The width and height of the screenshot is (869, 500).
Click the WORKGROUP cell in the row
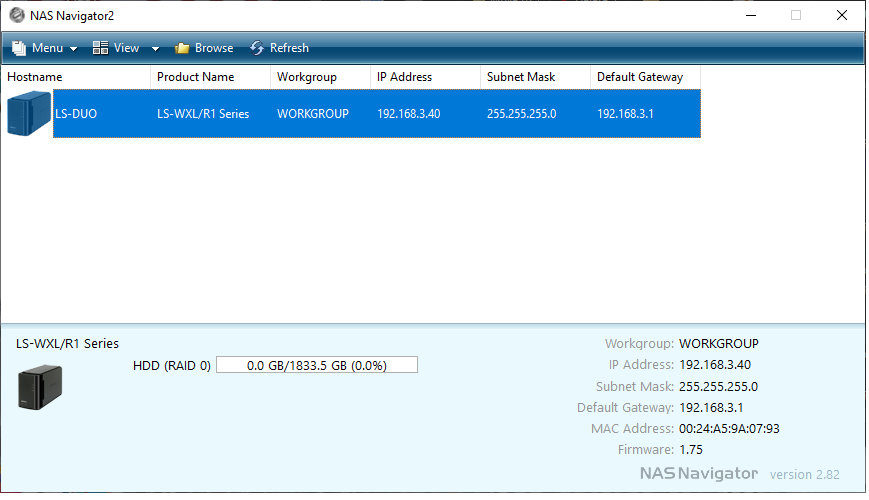click(x=313, y=114)
